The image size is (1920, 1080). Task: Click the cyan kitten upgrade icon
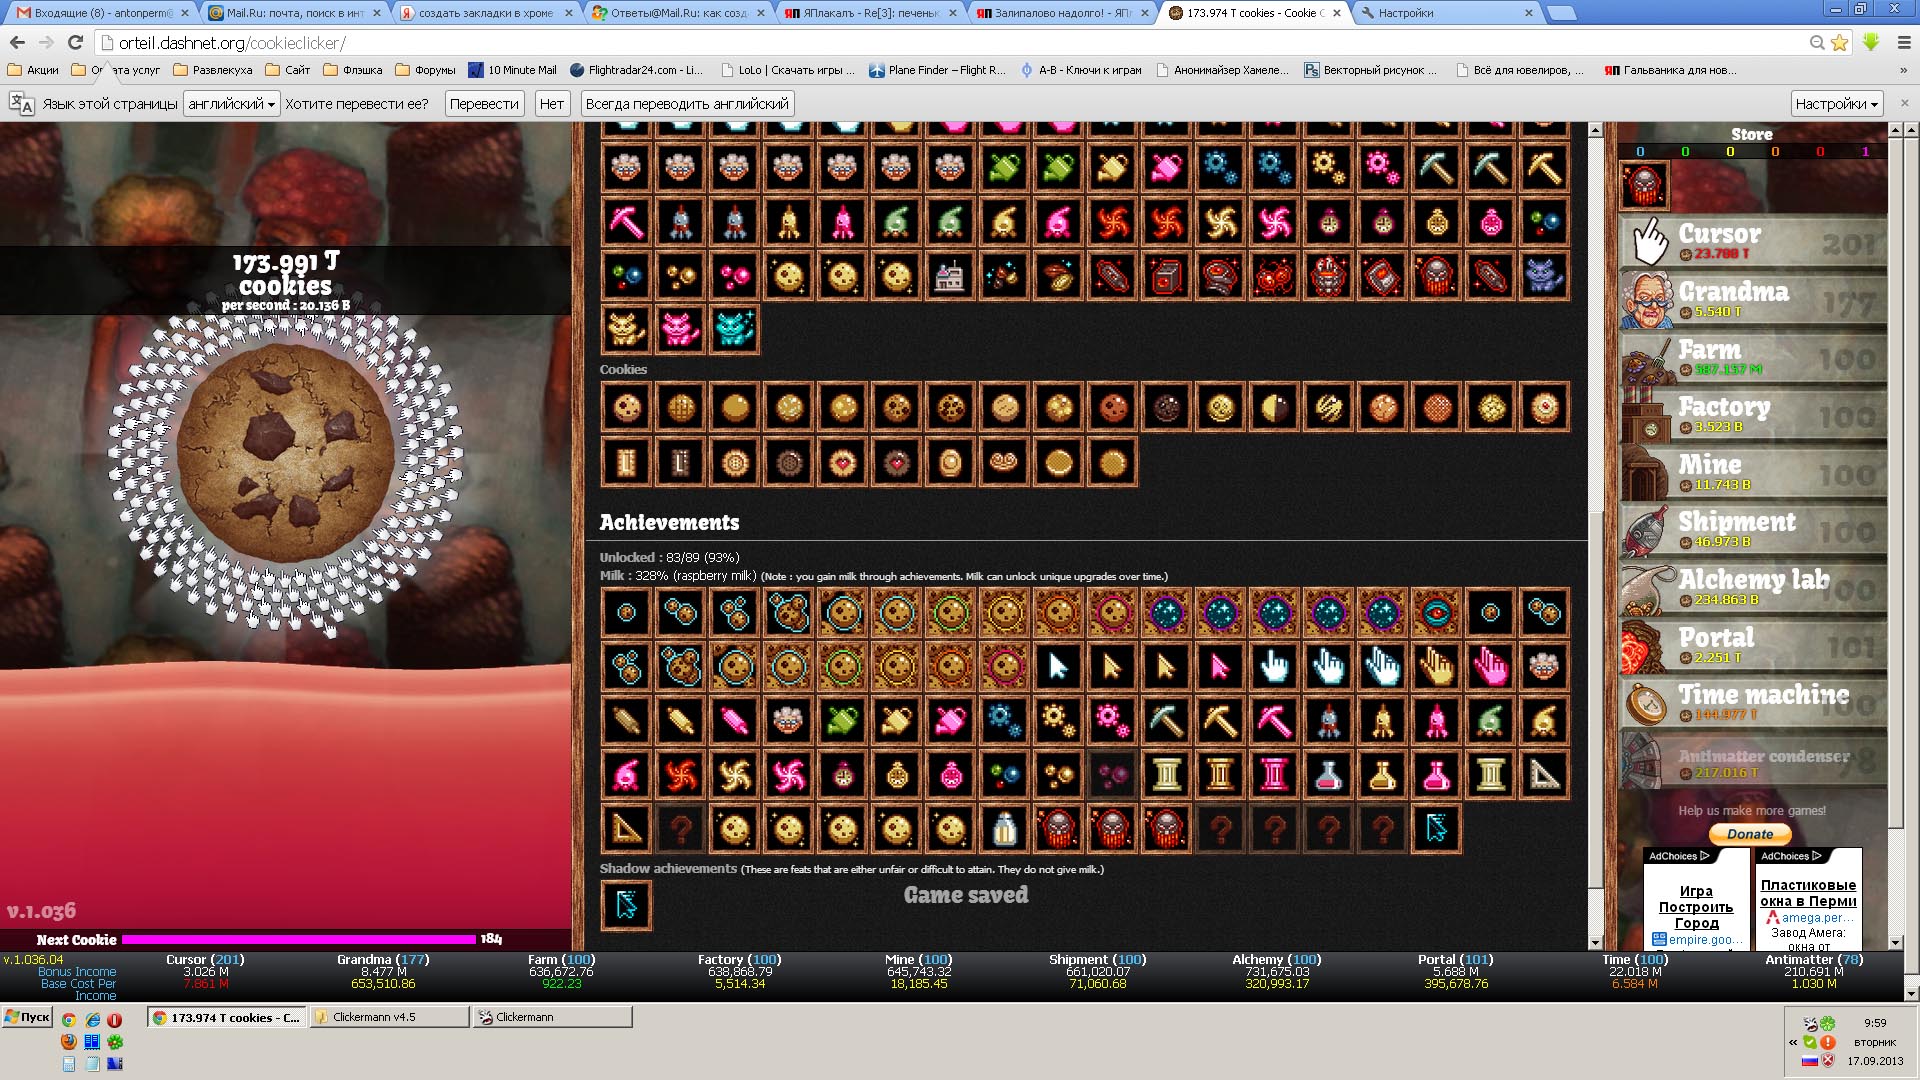(735, 329)
